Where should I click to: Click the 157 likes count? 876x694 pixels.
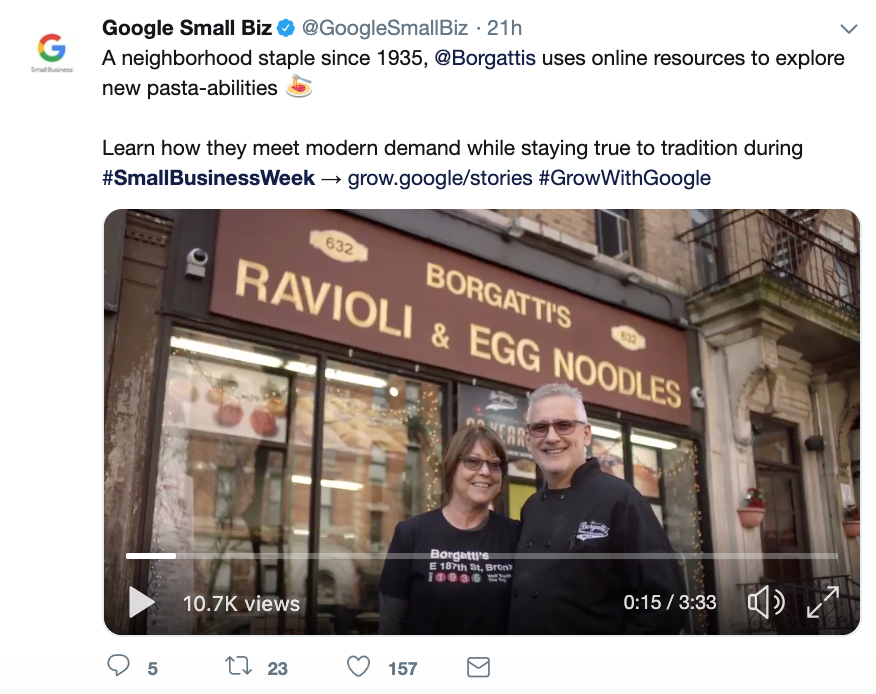tap(402, 668)
